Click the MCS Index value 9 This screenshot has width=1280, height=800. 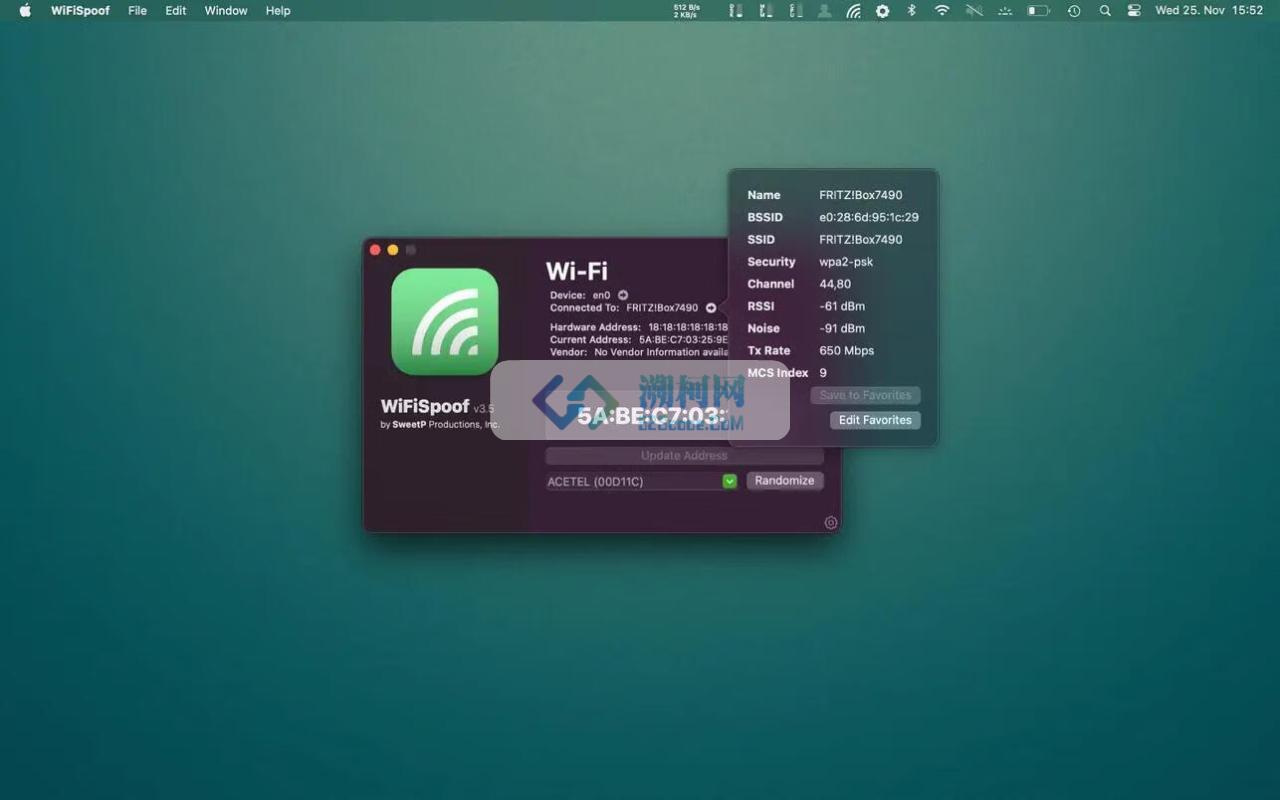click(x=823, y=373)
